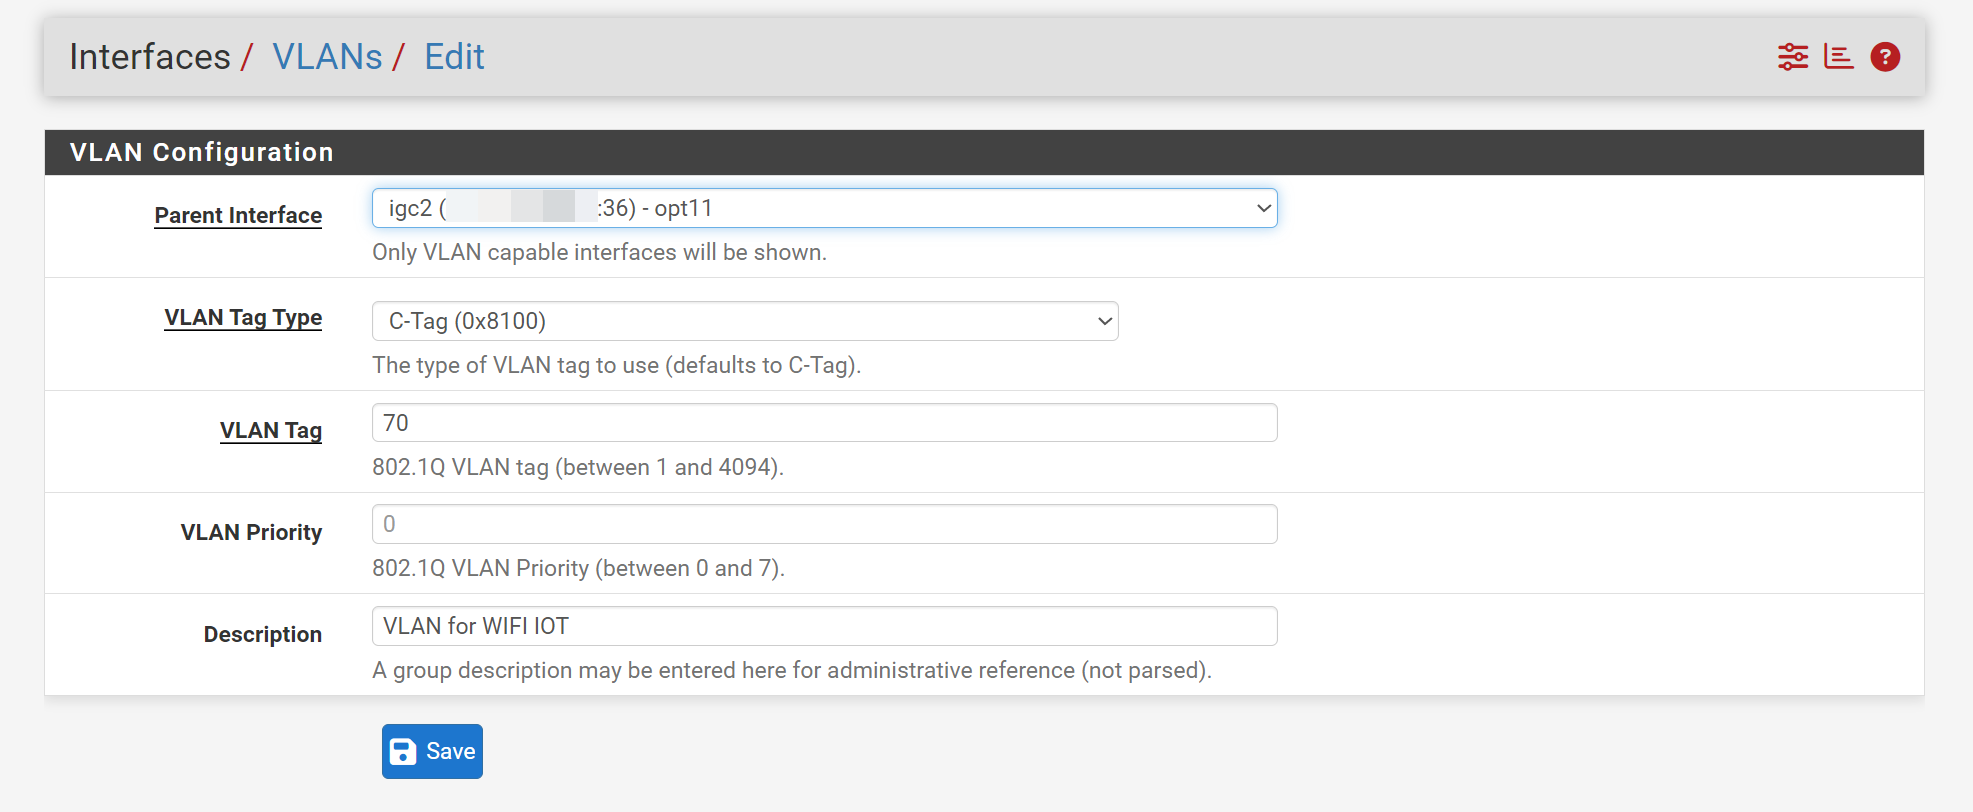The width and height of the screenshot is (1973, 812).
Task: Click the Parent Interface underlined label
Action: (x=238, y=215)
